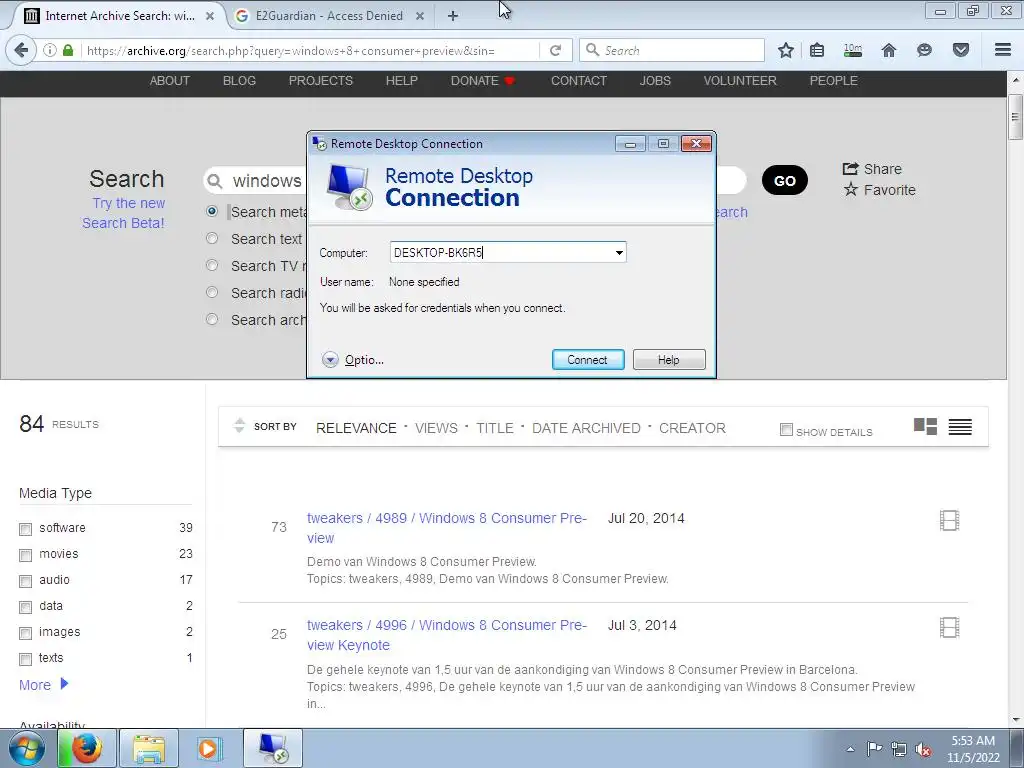Open Windows Start menu orb
Viewport: 1024px width, 768px height.
27,748
